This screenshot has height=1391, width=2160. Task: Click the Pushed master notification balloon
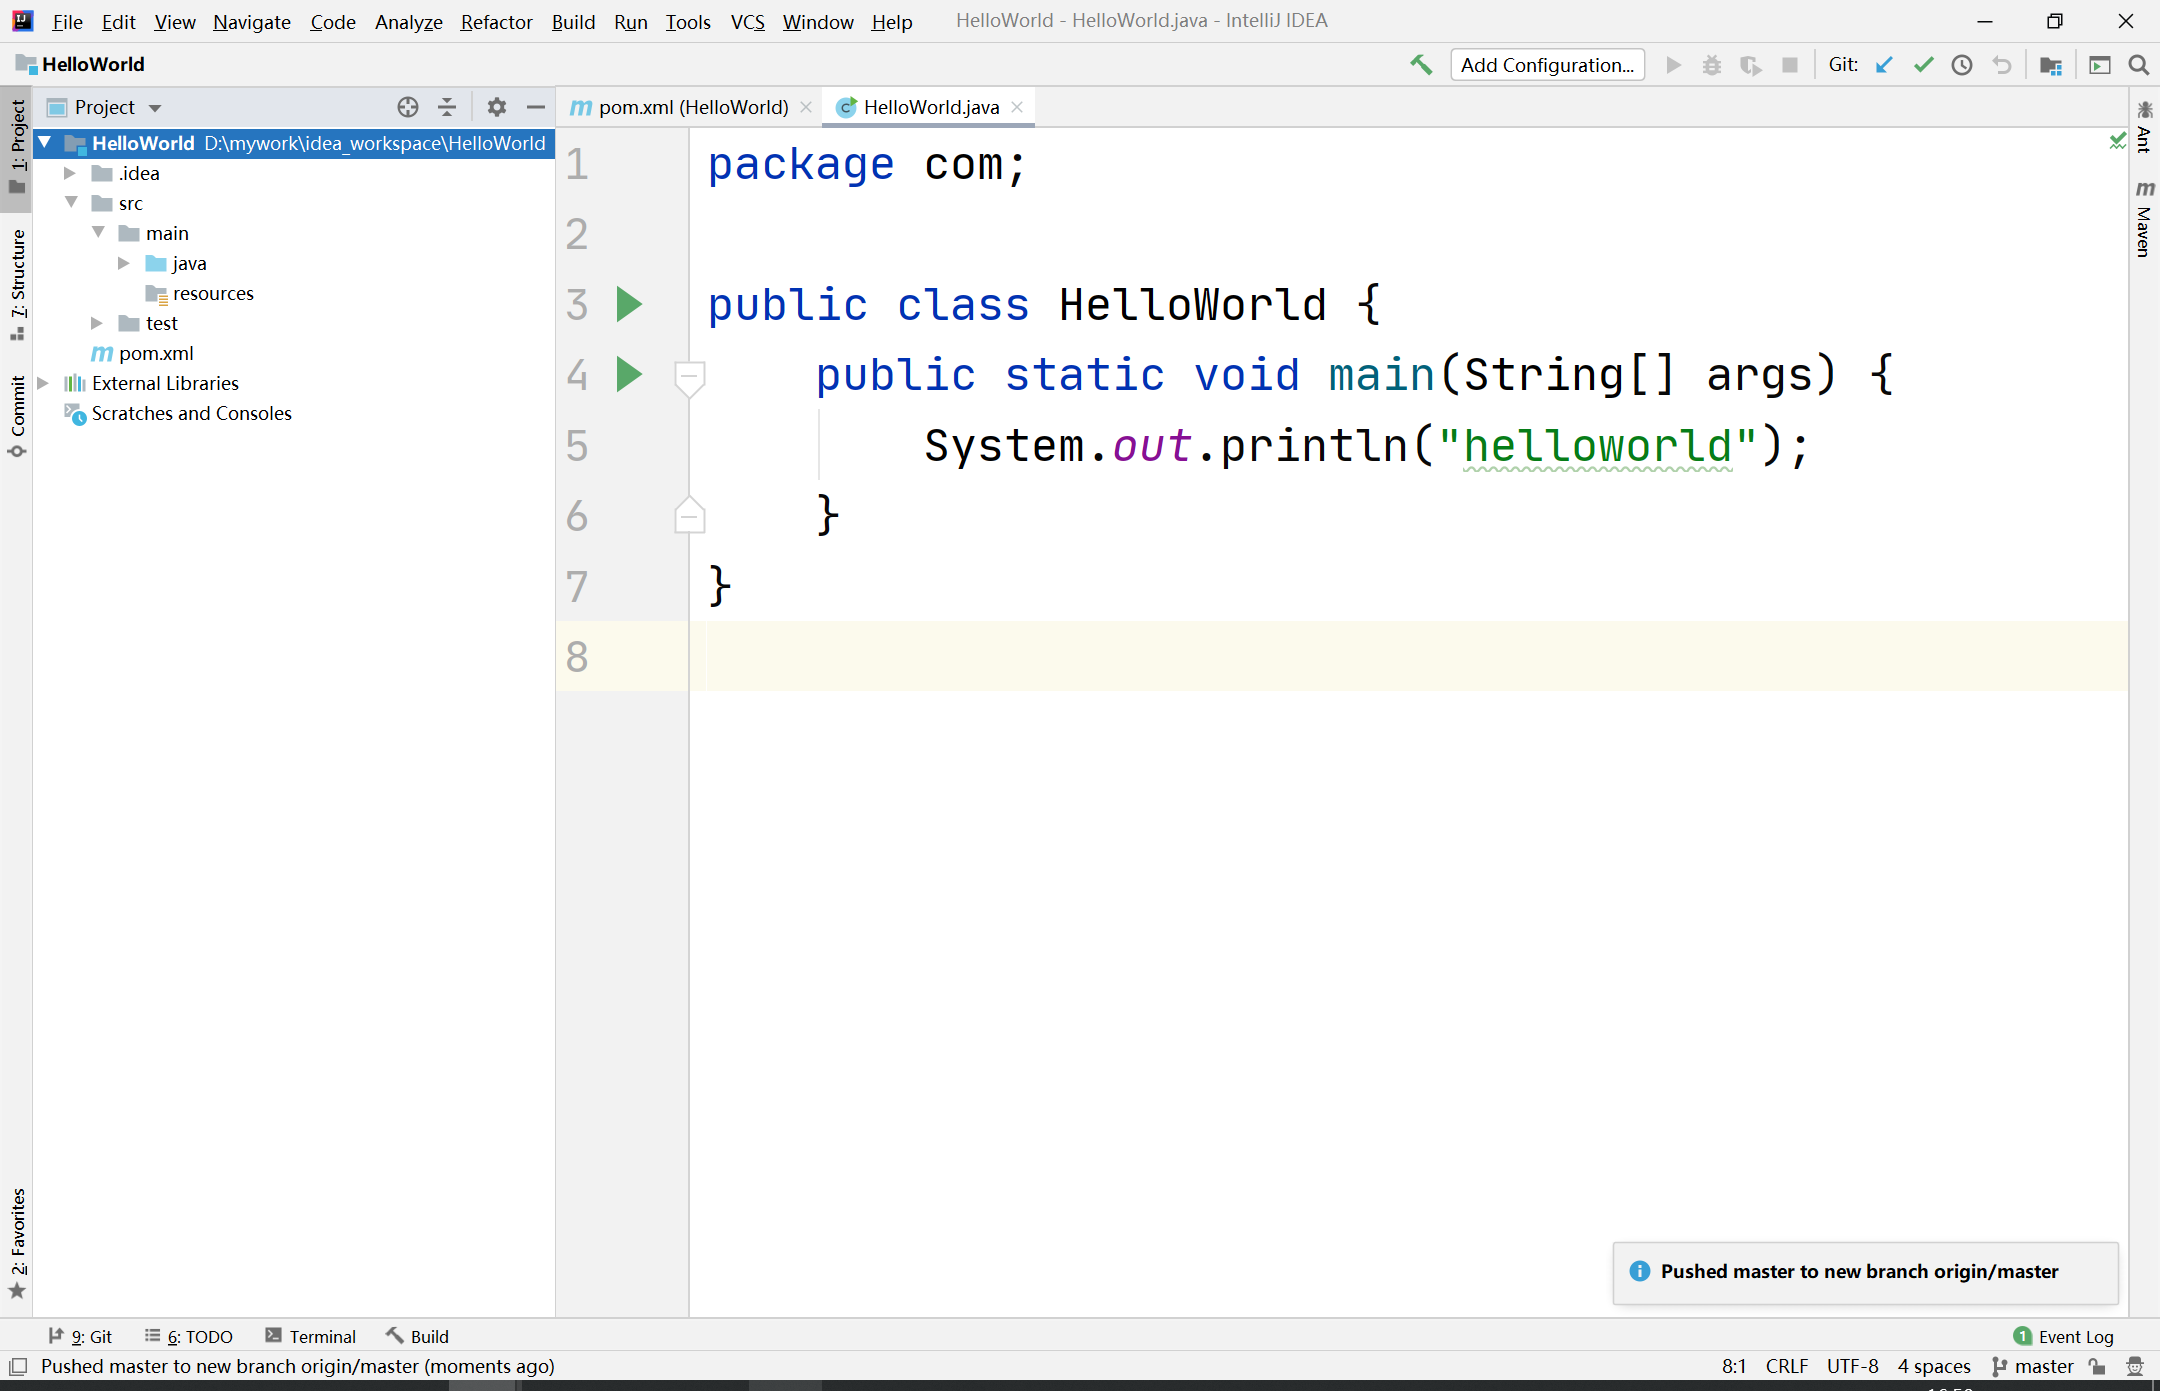(x=1865, y=1271)
